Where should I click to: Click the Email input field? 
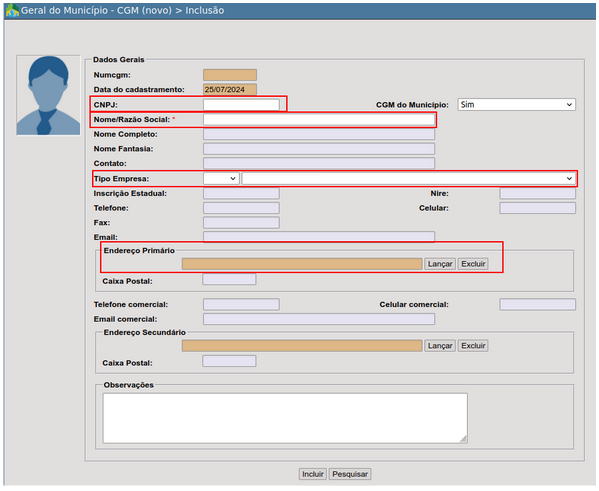(319, 237)
